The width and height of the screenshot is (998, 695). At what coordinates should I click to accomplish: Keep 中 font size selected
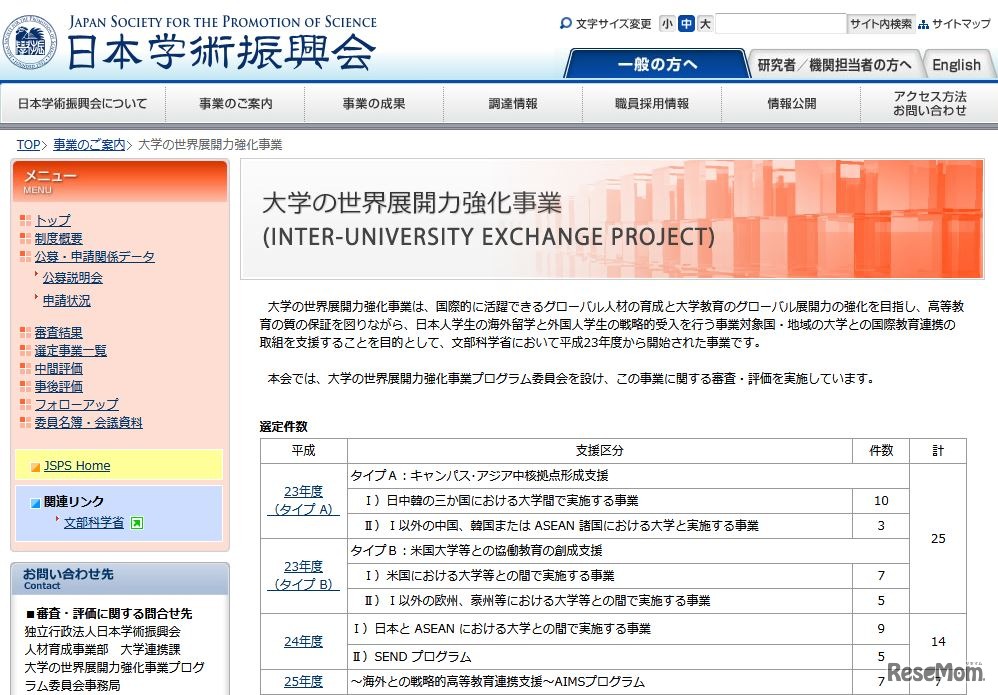click(x=686, y=22)
